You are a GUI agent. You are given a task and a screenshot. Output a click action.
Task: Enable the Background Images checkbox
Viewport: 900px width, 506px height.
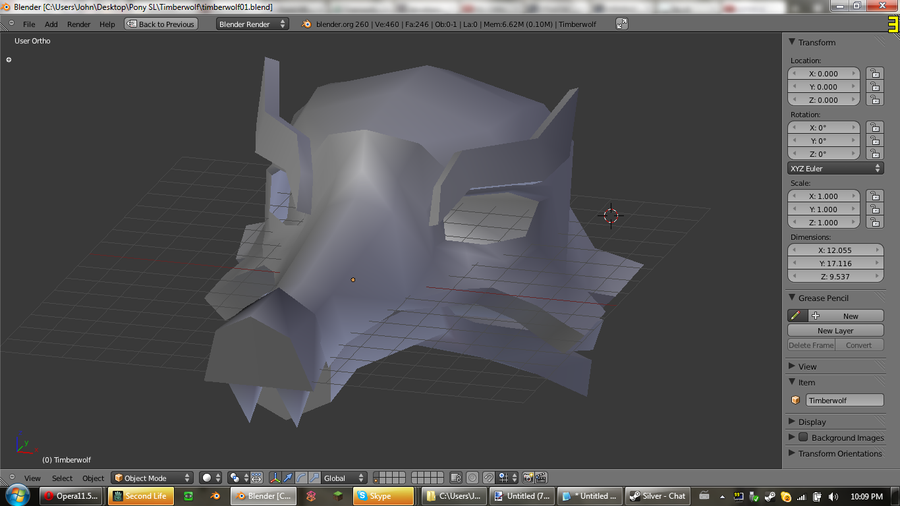tap(803, 437)
